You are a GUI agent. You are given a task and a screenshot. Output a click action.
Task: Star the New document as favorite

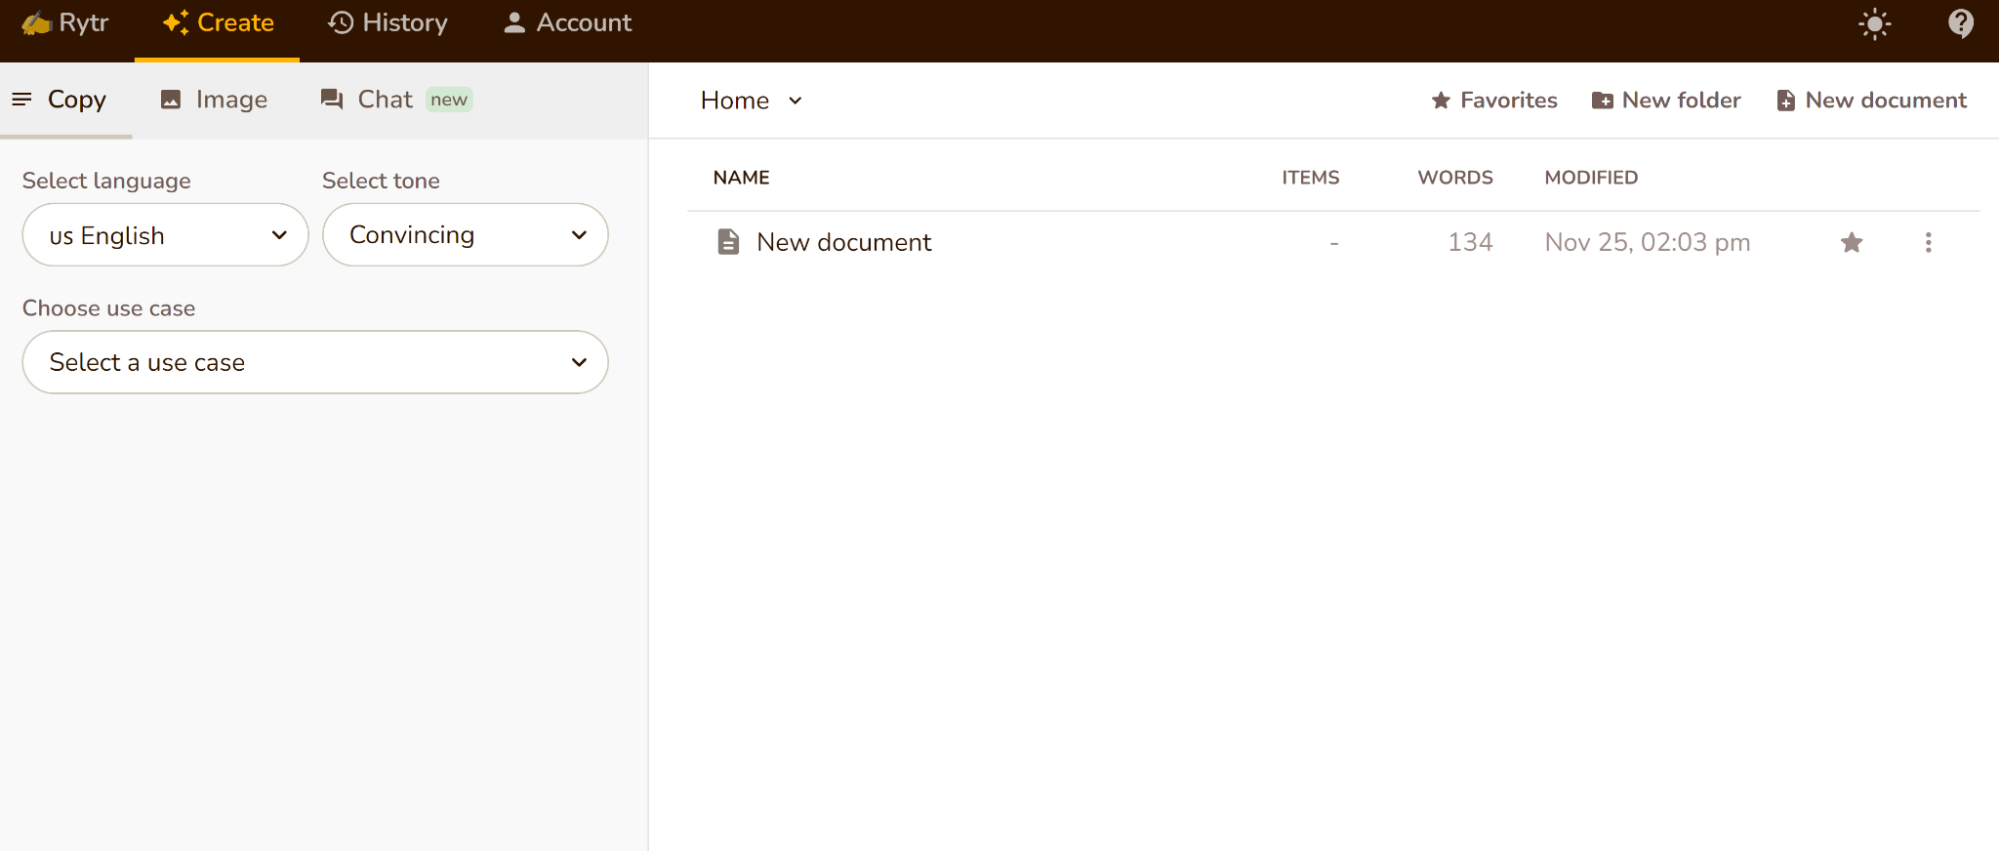[x=1851, y=243]
